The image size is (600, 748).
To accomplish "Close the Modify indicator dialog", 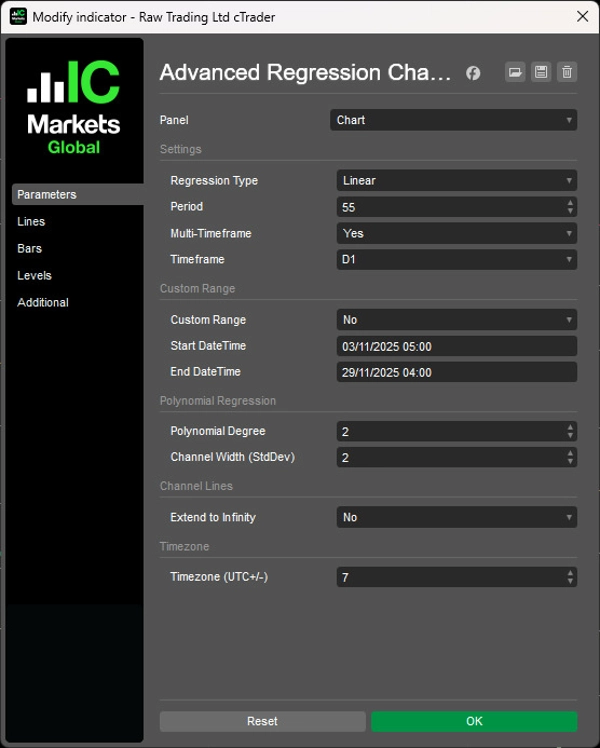I will [582, 17].
